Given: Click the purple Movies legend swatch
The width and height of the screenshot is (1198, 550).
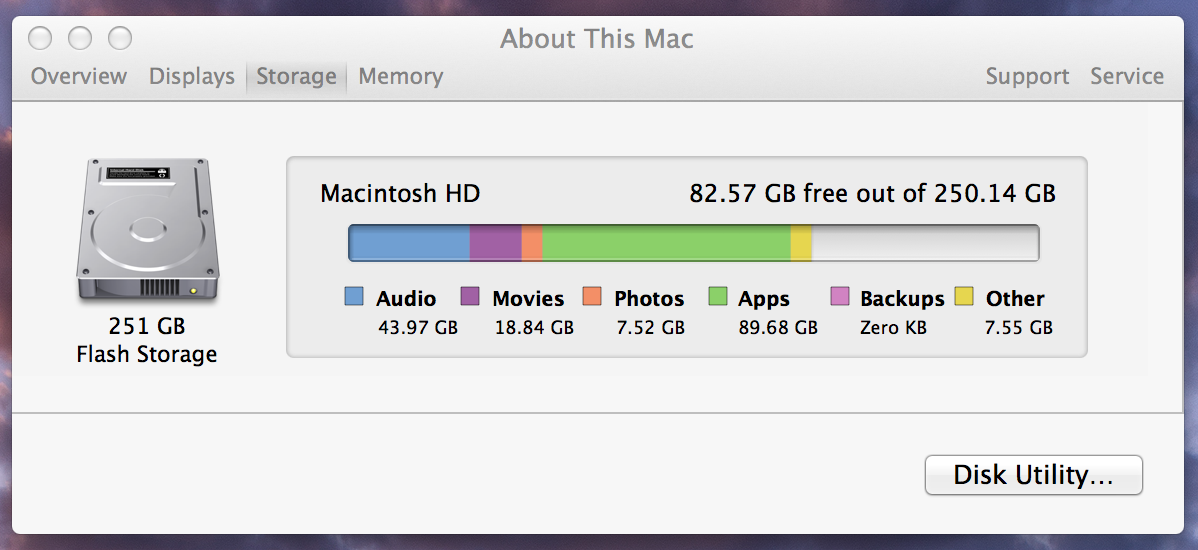Looking at the screenshot, I should point(470,296).
